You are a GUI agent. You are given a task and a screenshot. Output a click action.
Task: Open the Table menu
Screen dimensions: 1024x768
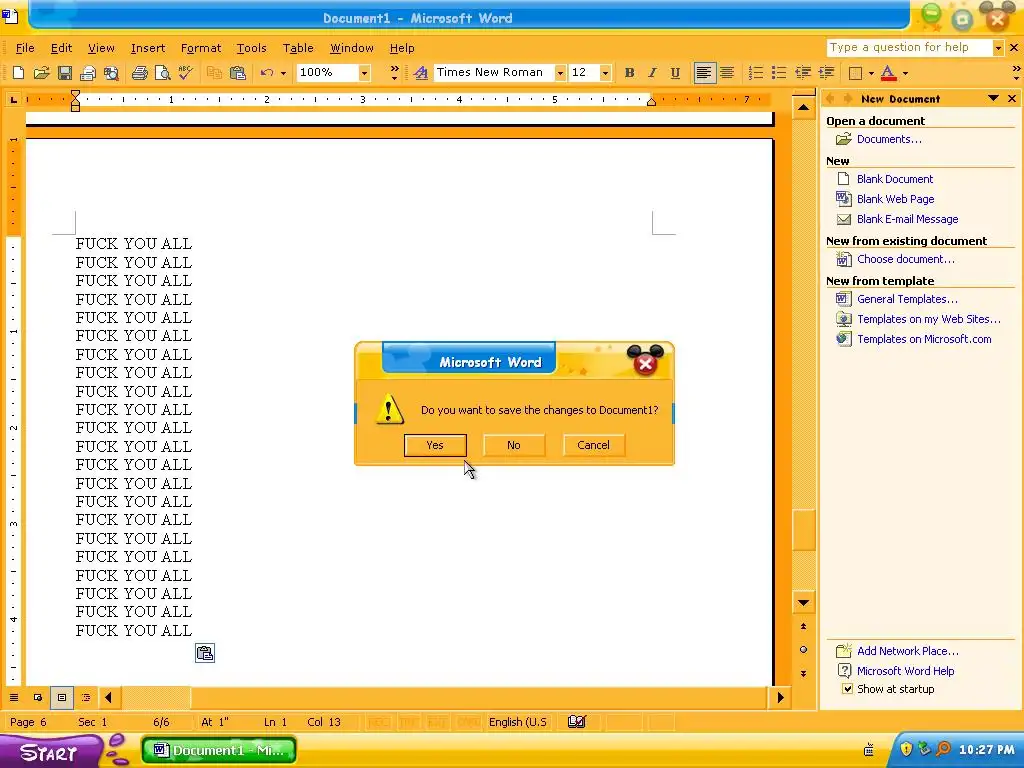[298, 48]
